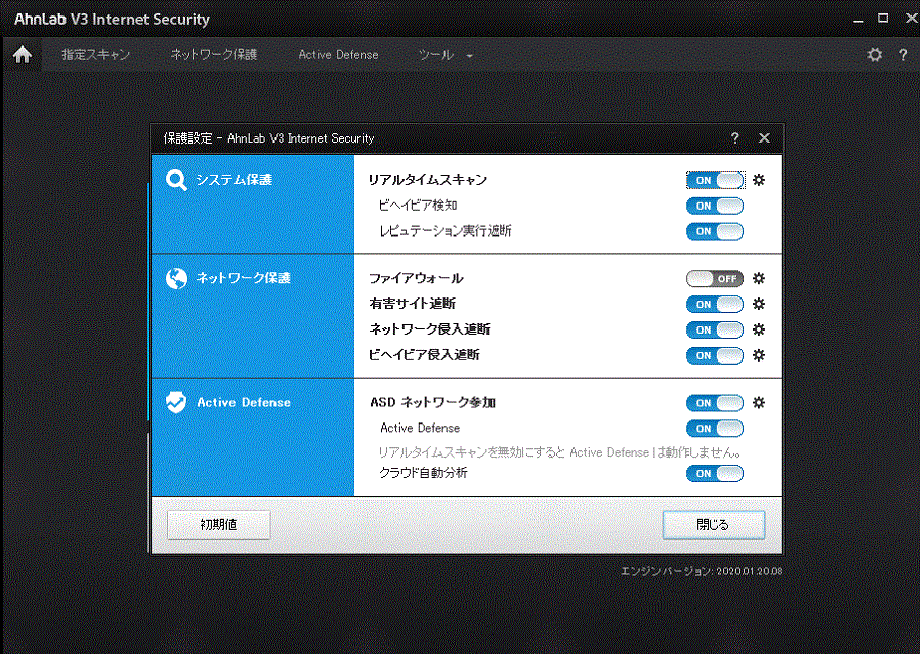Click ファイアウォール label text
This screenshot has width=920, height=654.
tap(416, 278)
